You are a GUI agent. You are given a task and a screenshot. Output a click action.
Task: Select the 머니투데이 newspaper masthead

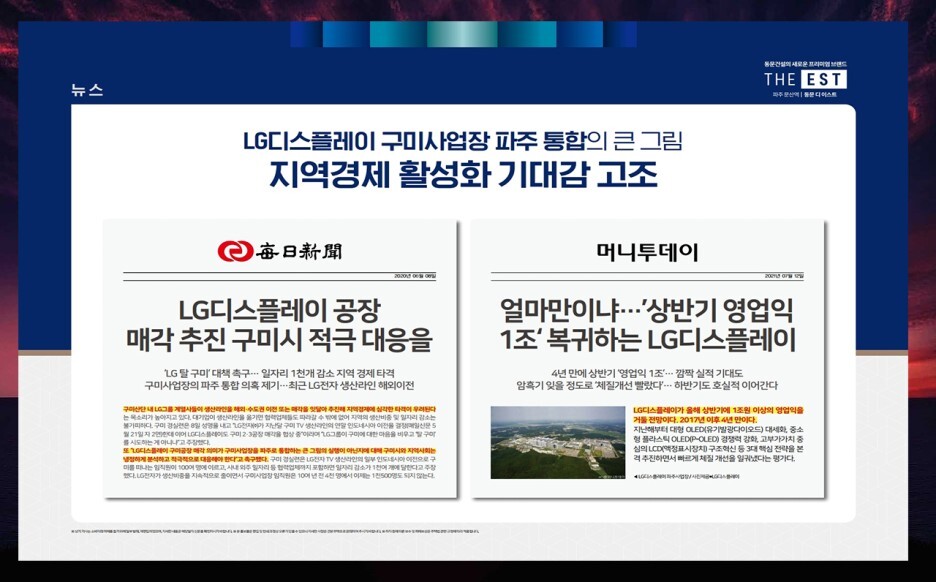click(x=647, y=252)
